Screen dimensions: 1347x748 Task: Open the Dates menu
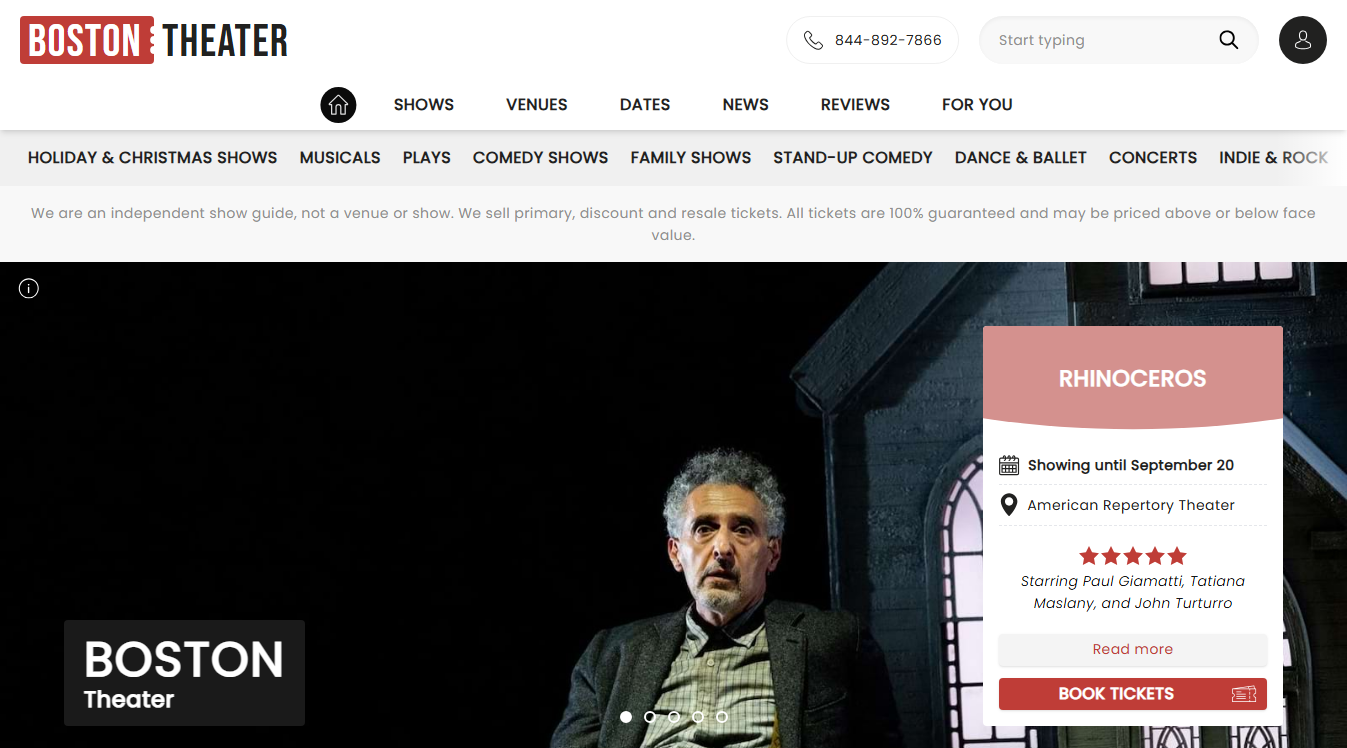coord(645,104)
